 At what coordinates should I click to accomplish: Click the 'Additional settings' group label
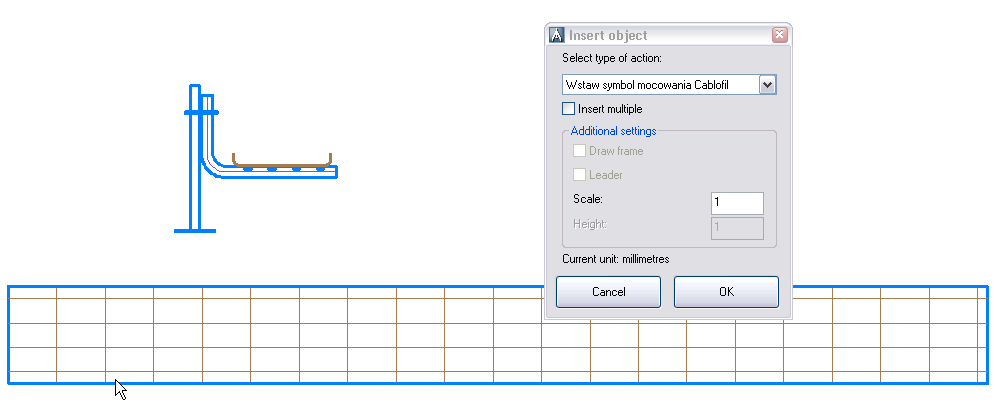(x=613, y=131)
